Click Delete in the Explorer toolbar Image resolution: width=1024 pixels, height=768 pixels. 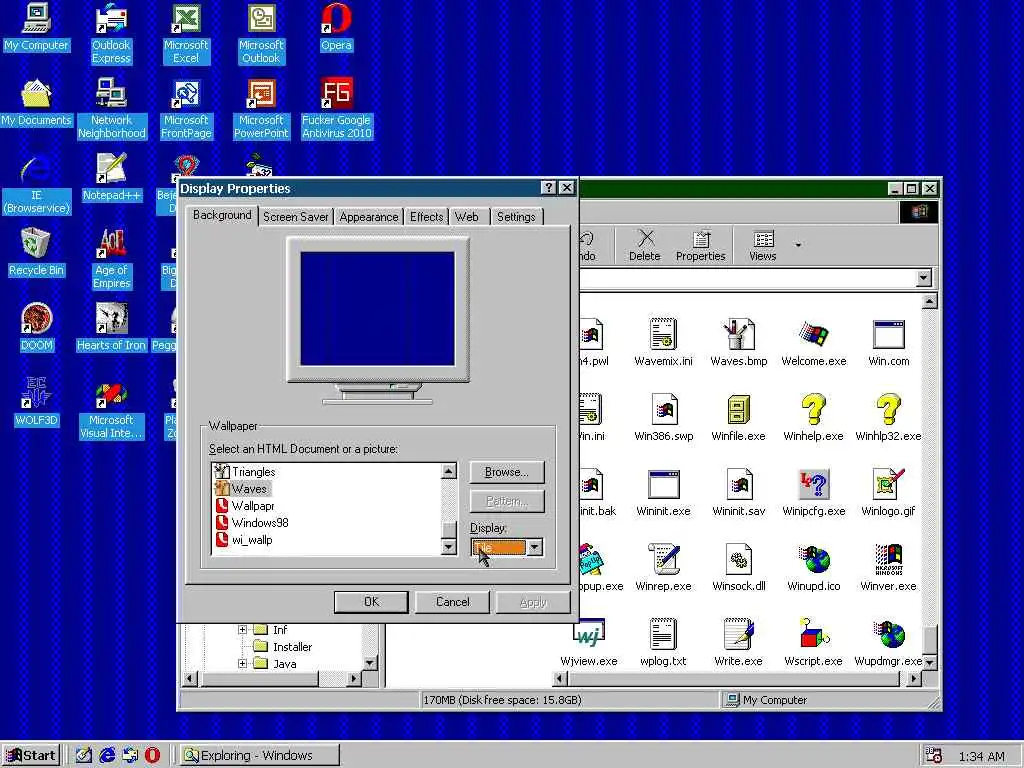tap(645, 246)
